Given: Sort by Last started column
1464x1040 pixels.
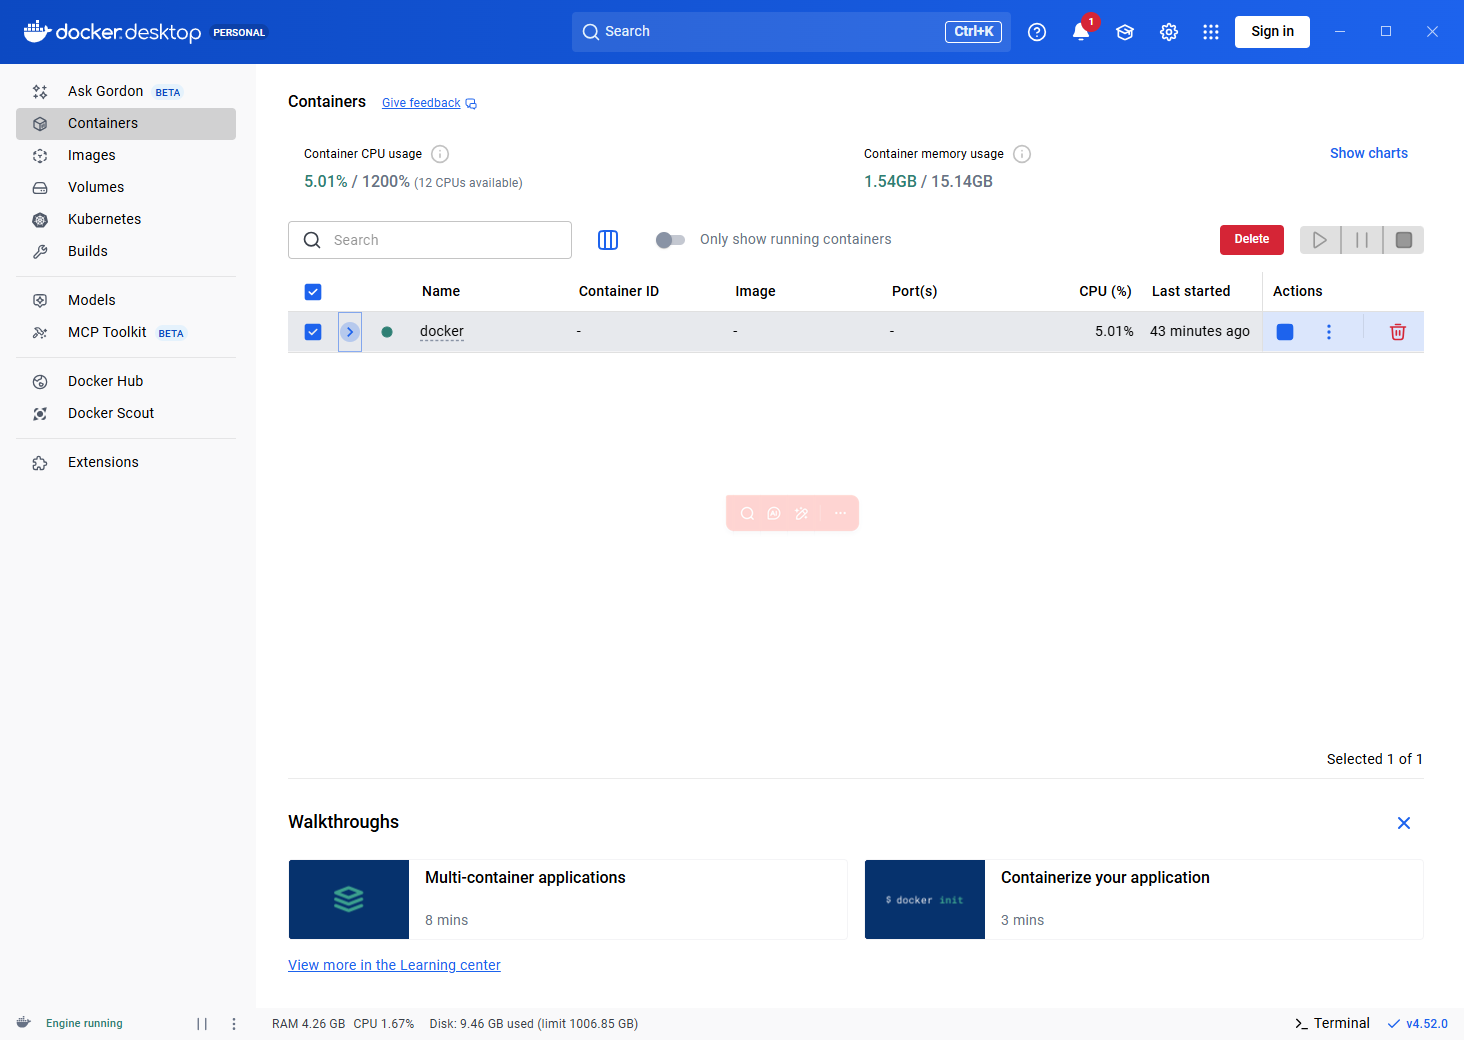Looking at the screenshot, I should 1191,291.
